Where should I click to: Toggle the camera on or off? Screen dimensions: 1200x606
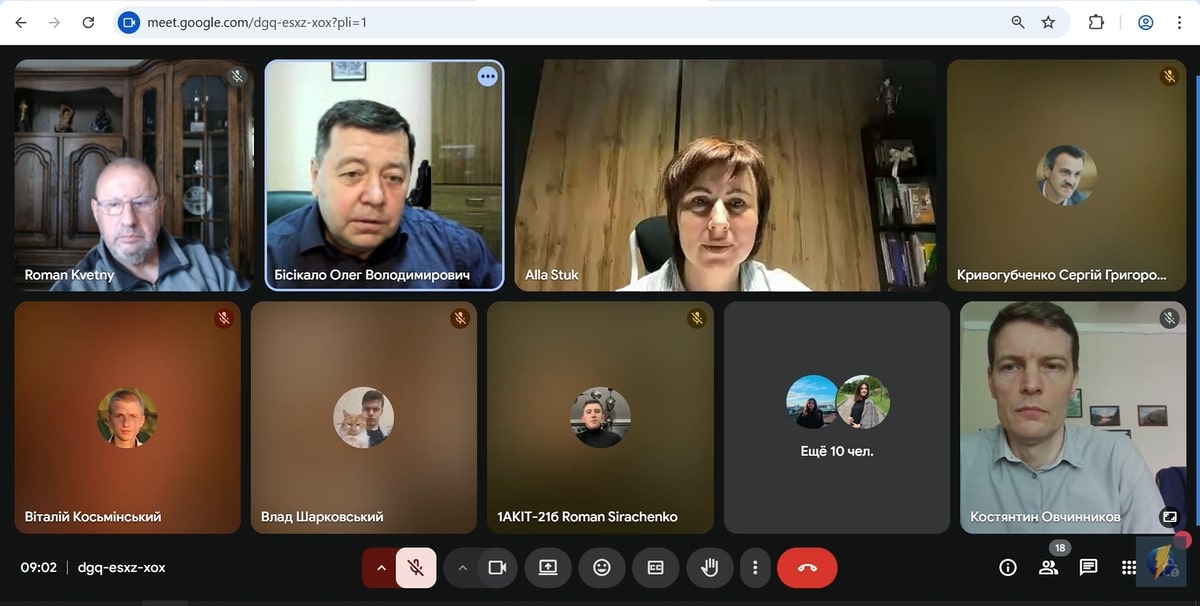[497, 567]
